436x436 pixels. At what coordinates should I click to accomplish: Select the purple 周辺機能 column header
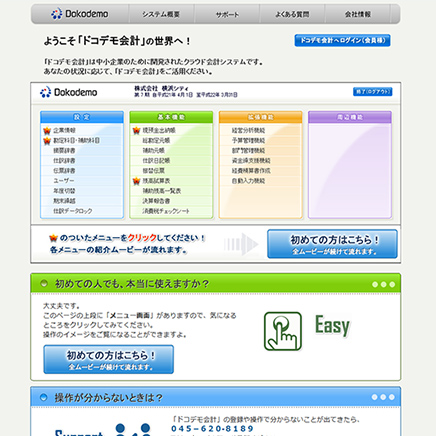(x=350, y=117)
